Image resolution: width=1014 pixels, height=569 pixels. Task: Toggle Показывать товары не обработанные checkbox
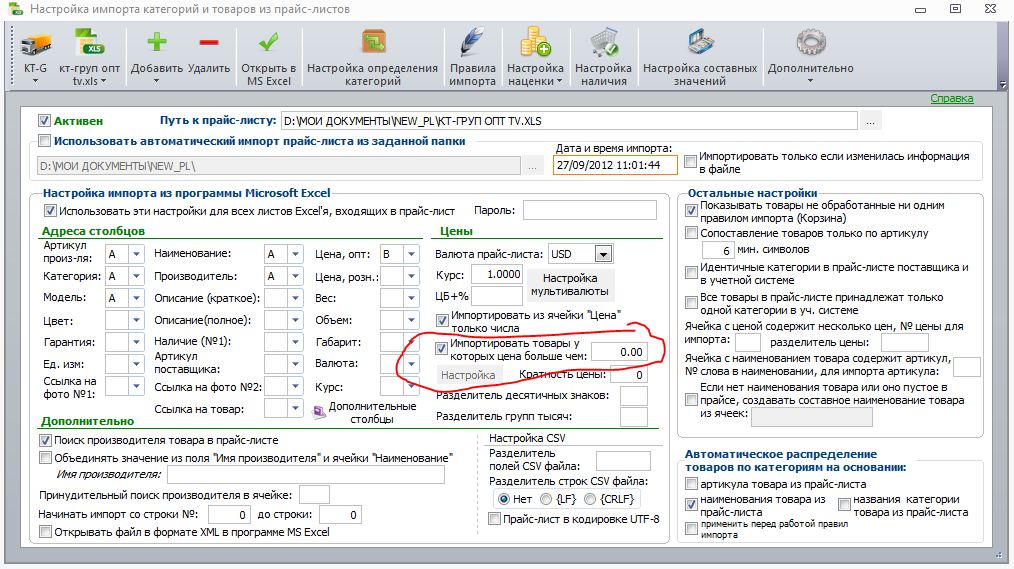tap(691, 210)
